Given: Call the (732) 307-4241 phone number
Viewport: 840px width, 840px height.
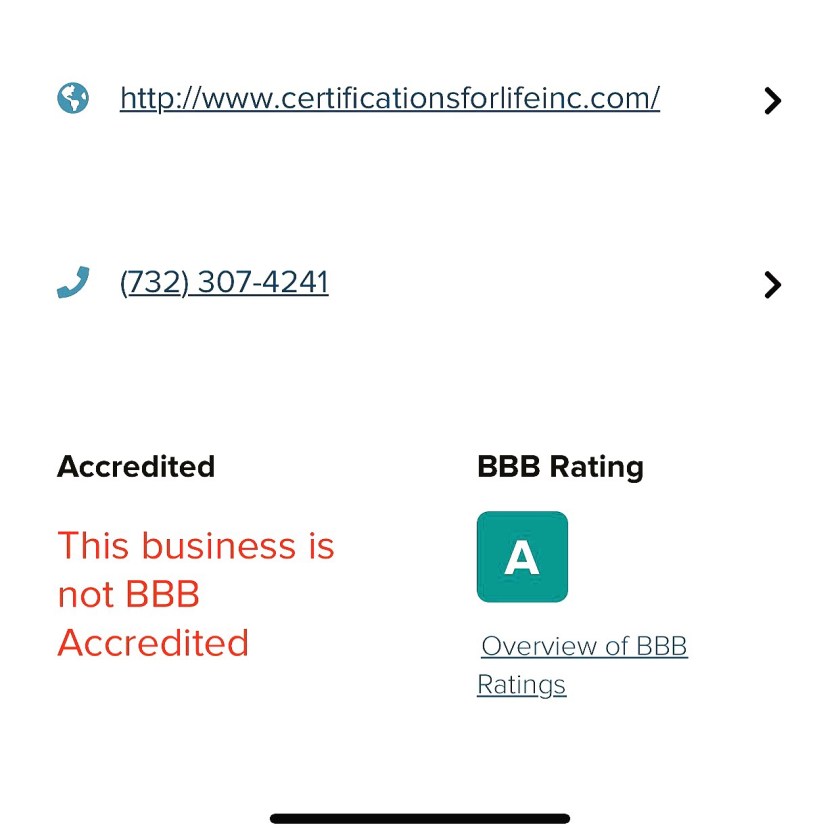Looking at the screenshot, I should 224,283.
